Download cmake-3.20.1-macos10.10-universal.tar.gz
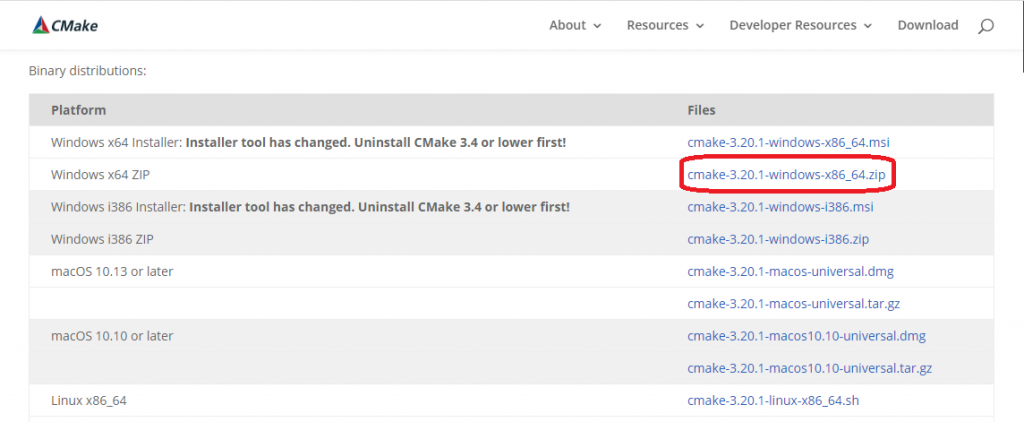This screenshot has height=422, width=1024. [x=809, y=368]
